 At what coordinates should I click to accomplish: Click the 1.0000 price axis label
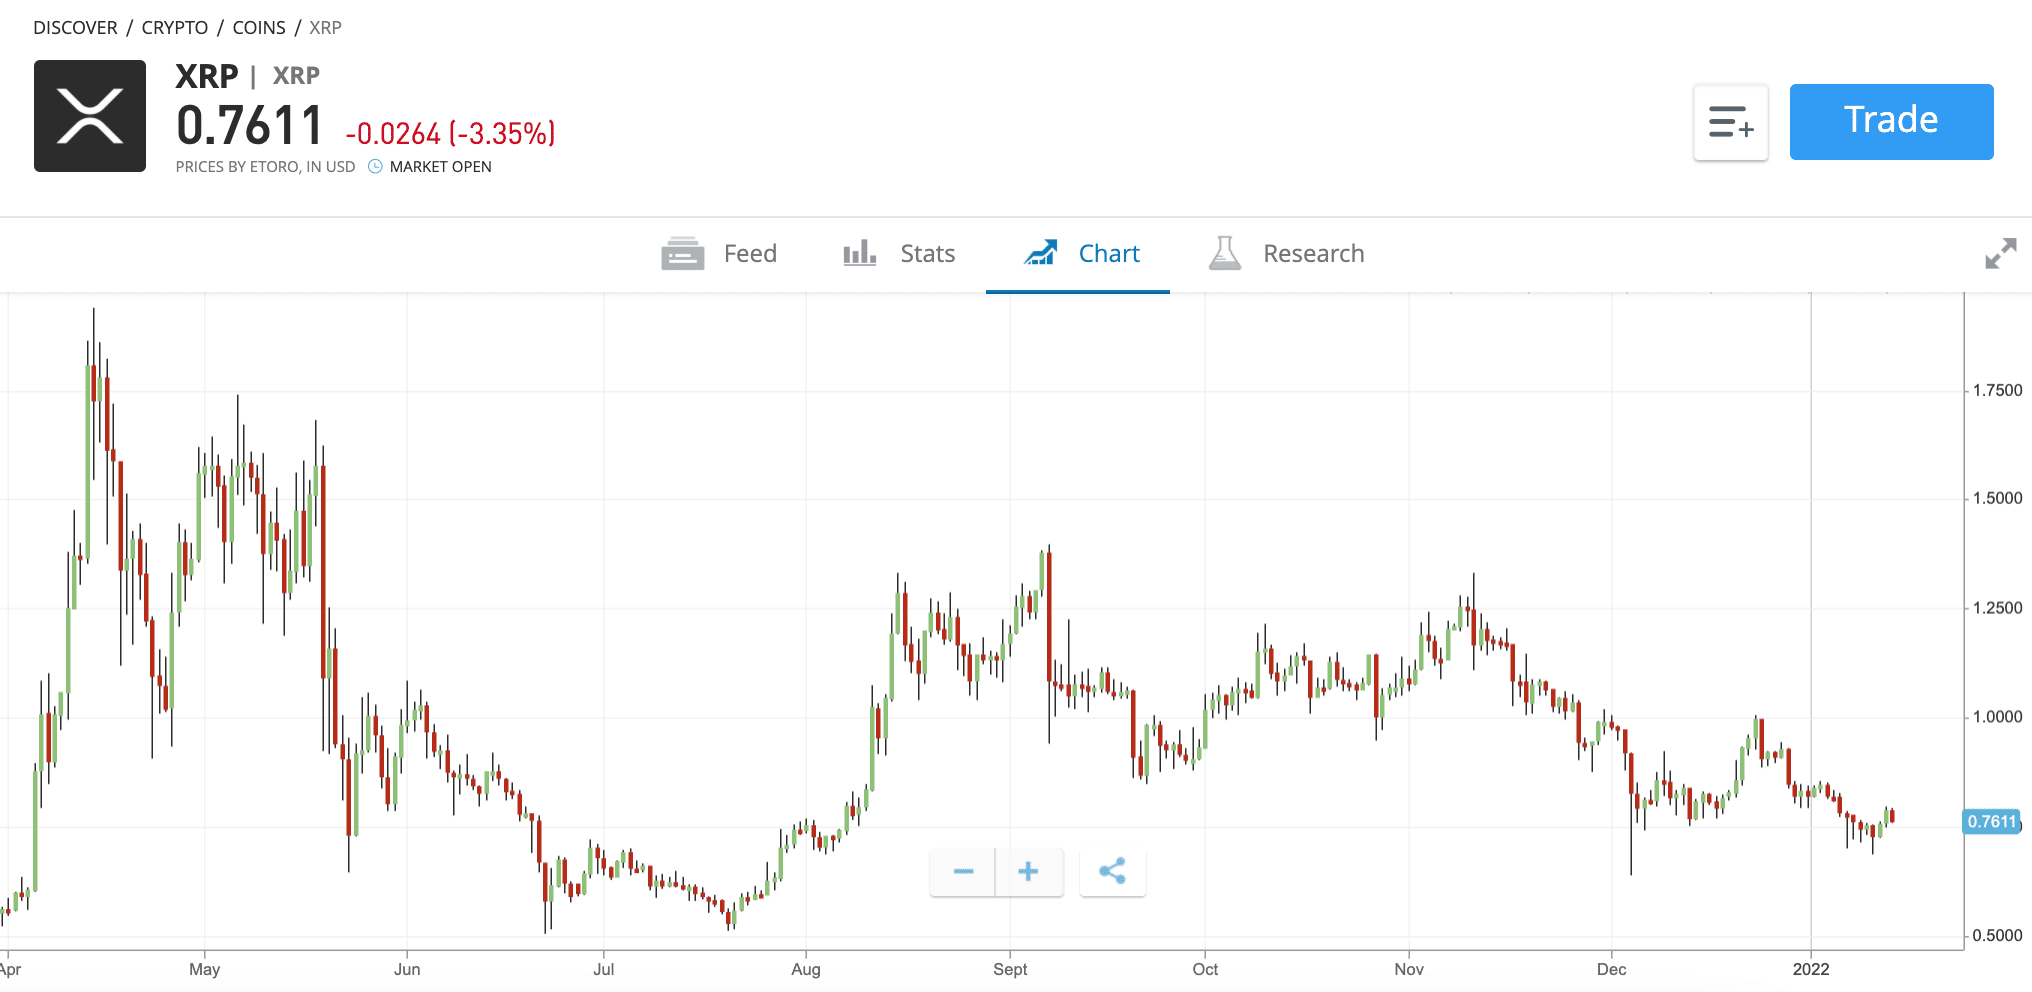pyautogui.click(x=1997, y=717)
